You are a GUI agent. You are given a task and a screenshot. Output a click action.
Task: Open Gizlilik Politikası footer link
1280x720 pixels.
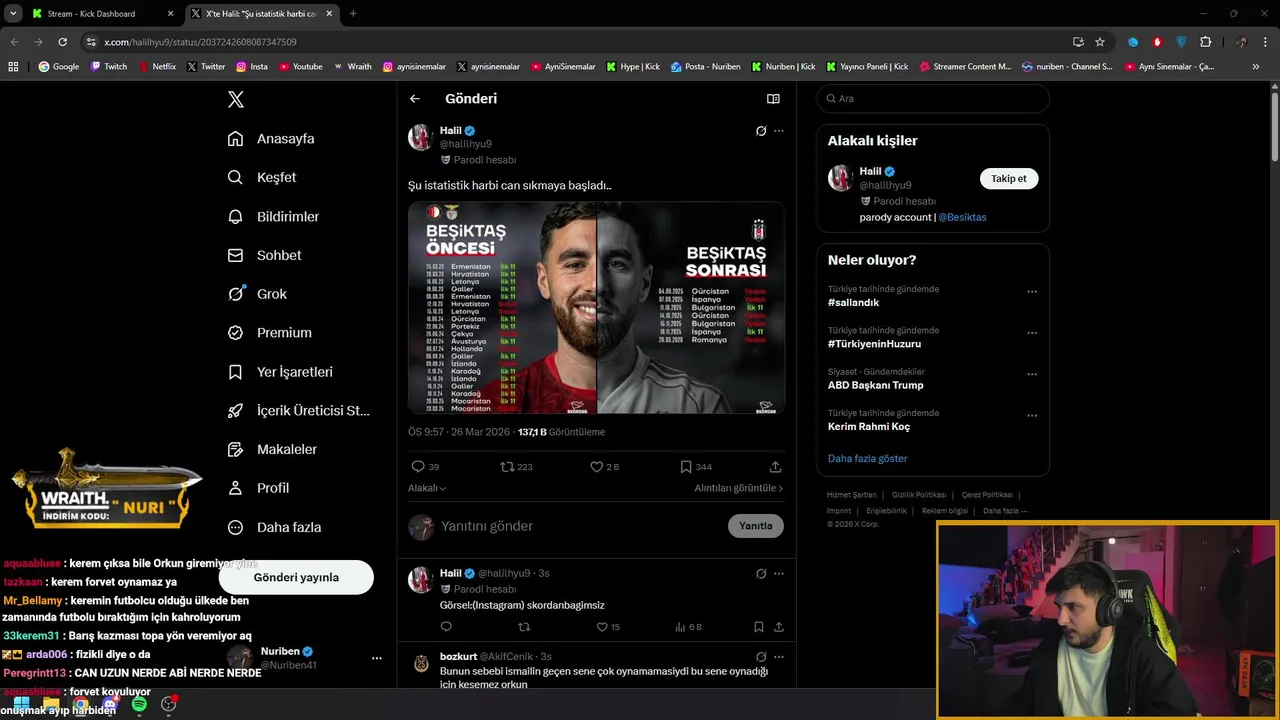point(919,495)
